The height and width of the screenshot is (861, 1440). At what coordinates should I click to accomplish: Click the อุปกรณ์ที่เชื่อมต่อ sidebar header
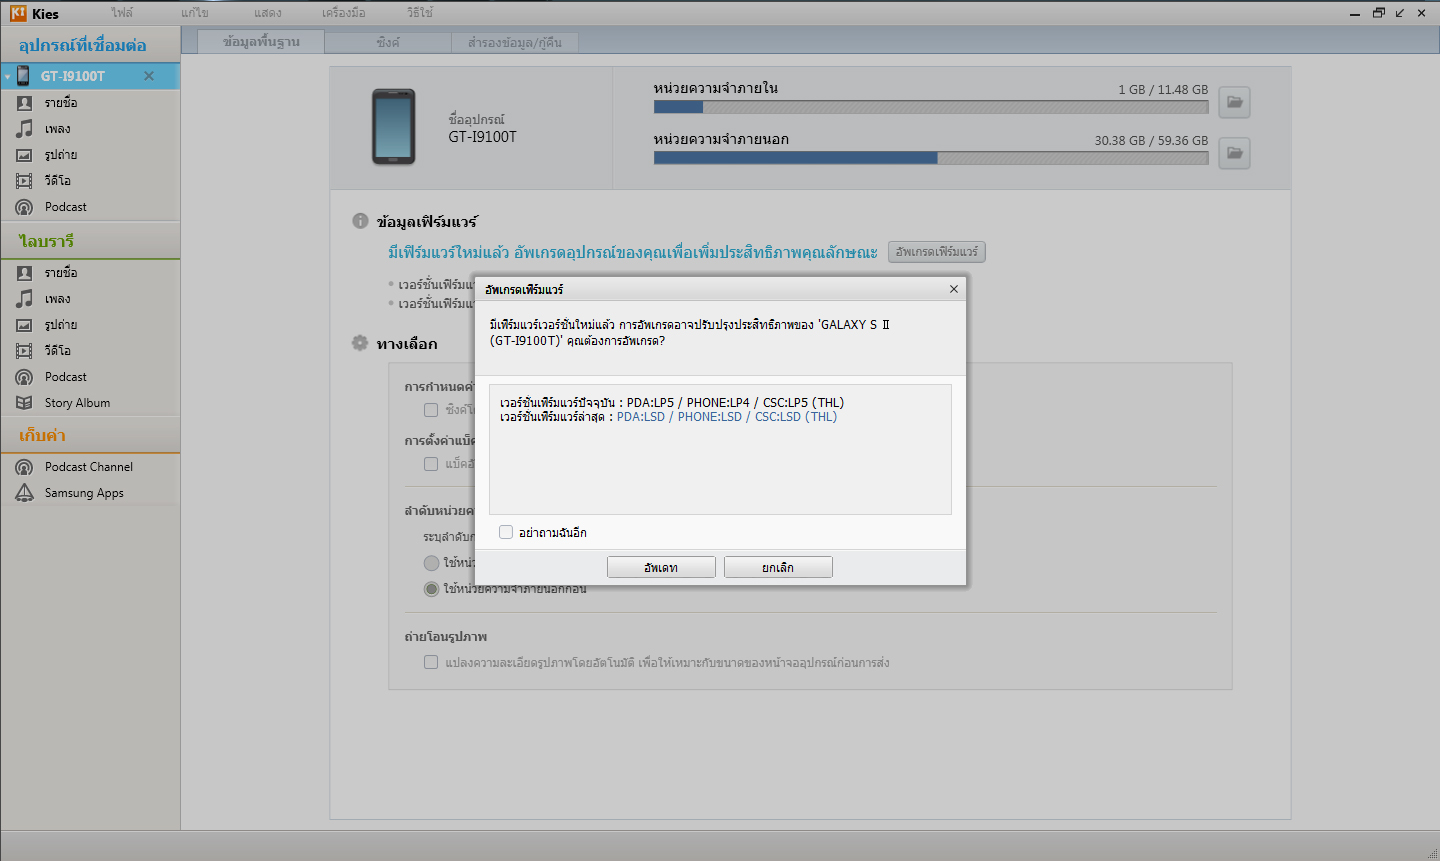pos(83,45)
